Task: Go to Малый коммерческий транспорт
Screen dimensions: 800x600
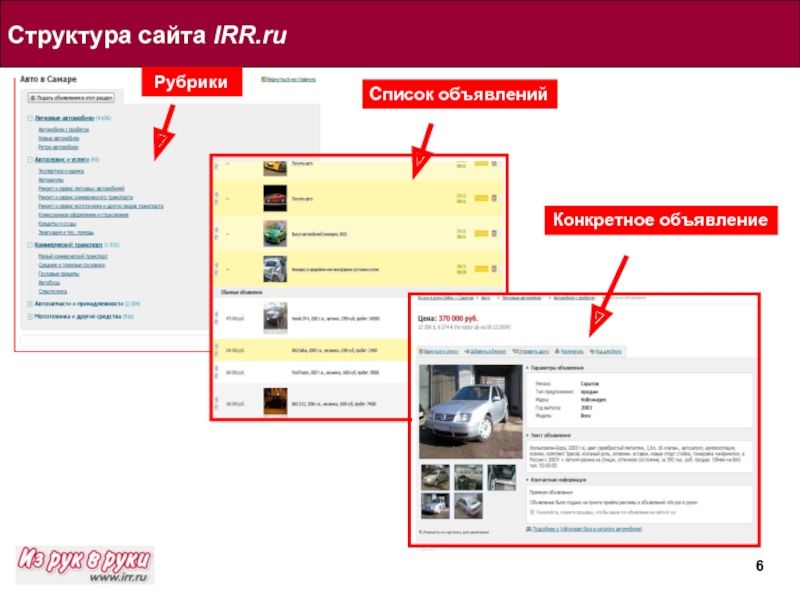Action: pyautogui.click(x=73, y=257)
